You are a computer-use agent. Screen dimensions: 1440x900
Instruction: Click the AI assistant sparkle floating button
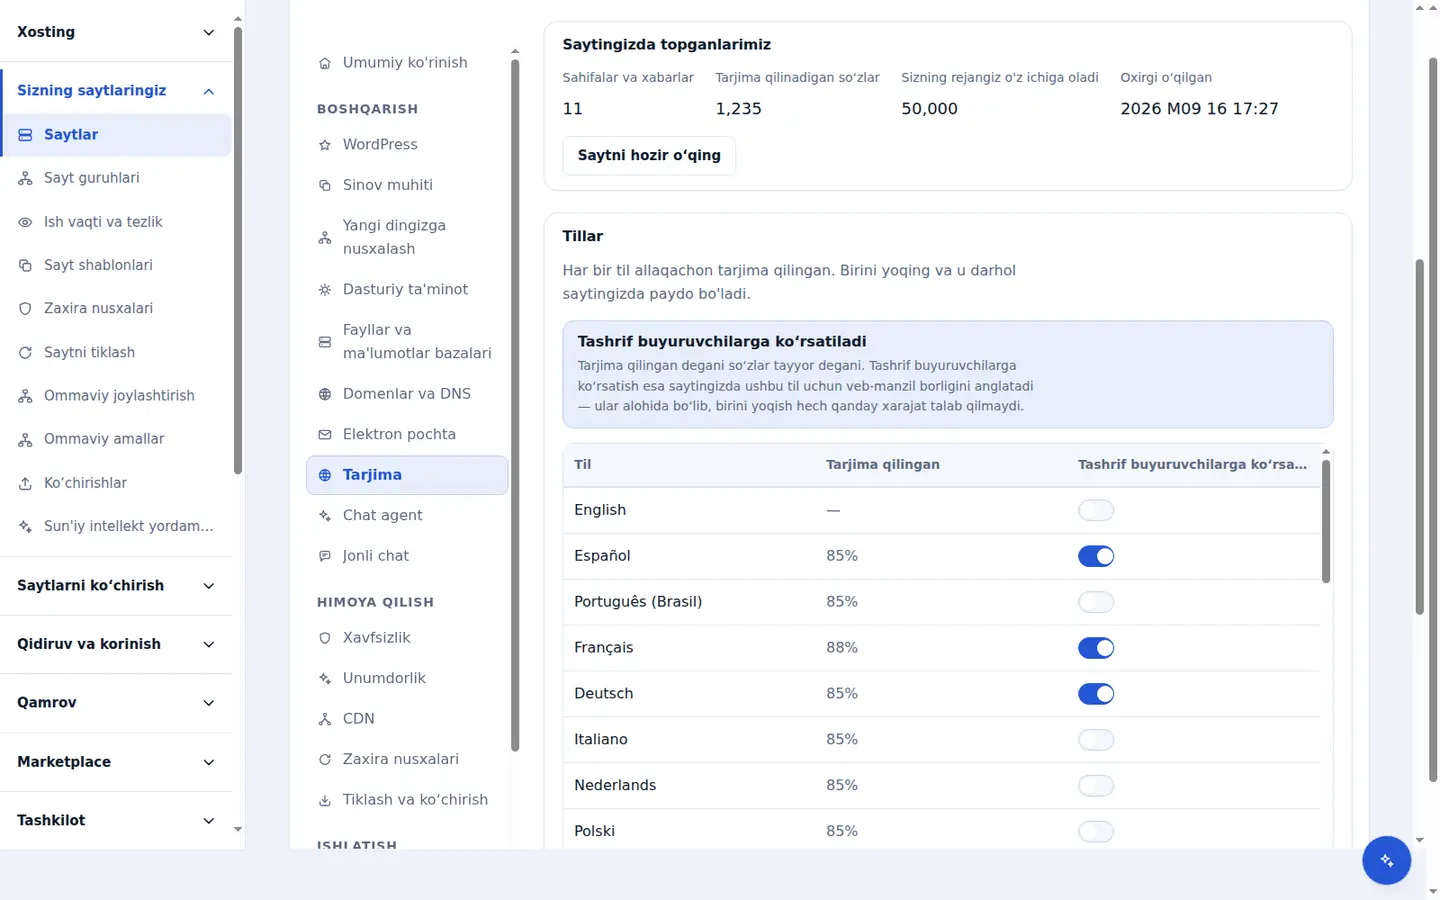(x=1386, y=860)
